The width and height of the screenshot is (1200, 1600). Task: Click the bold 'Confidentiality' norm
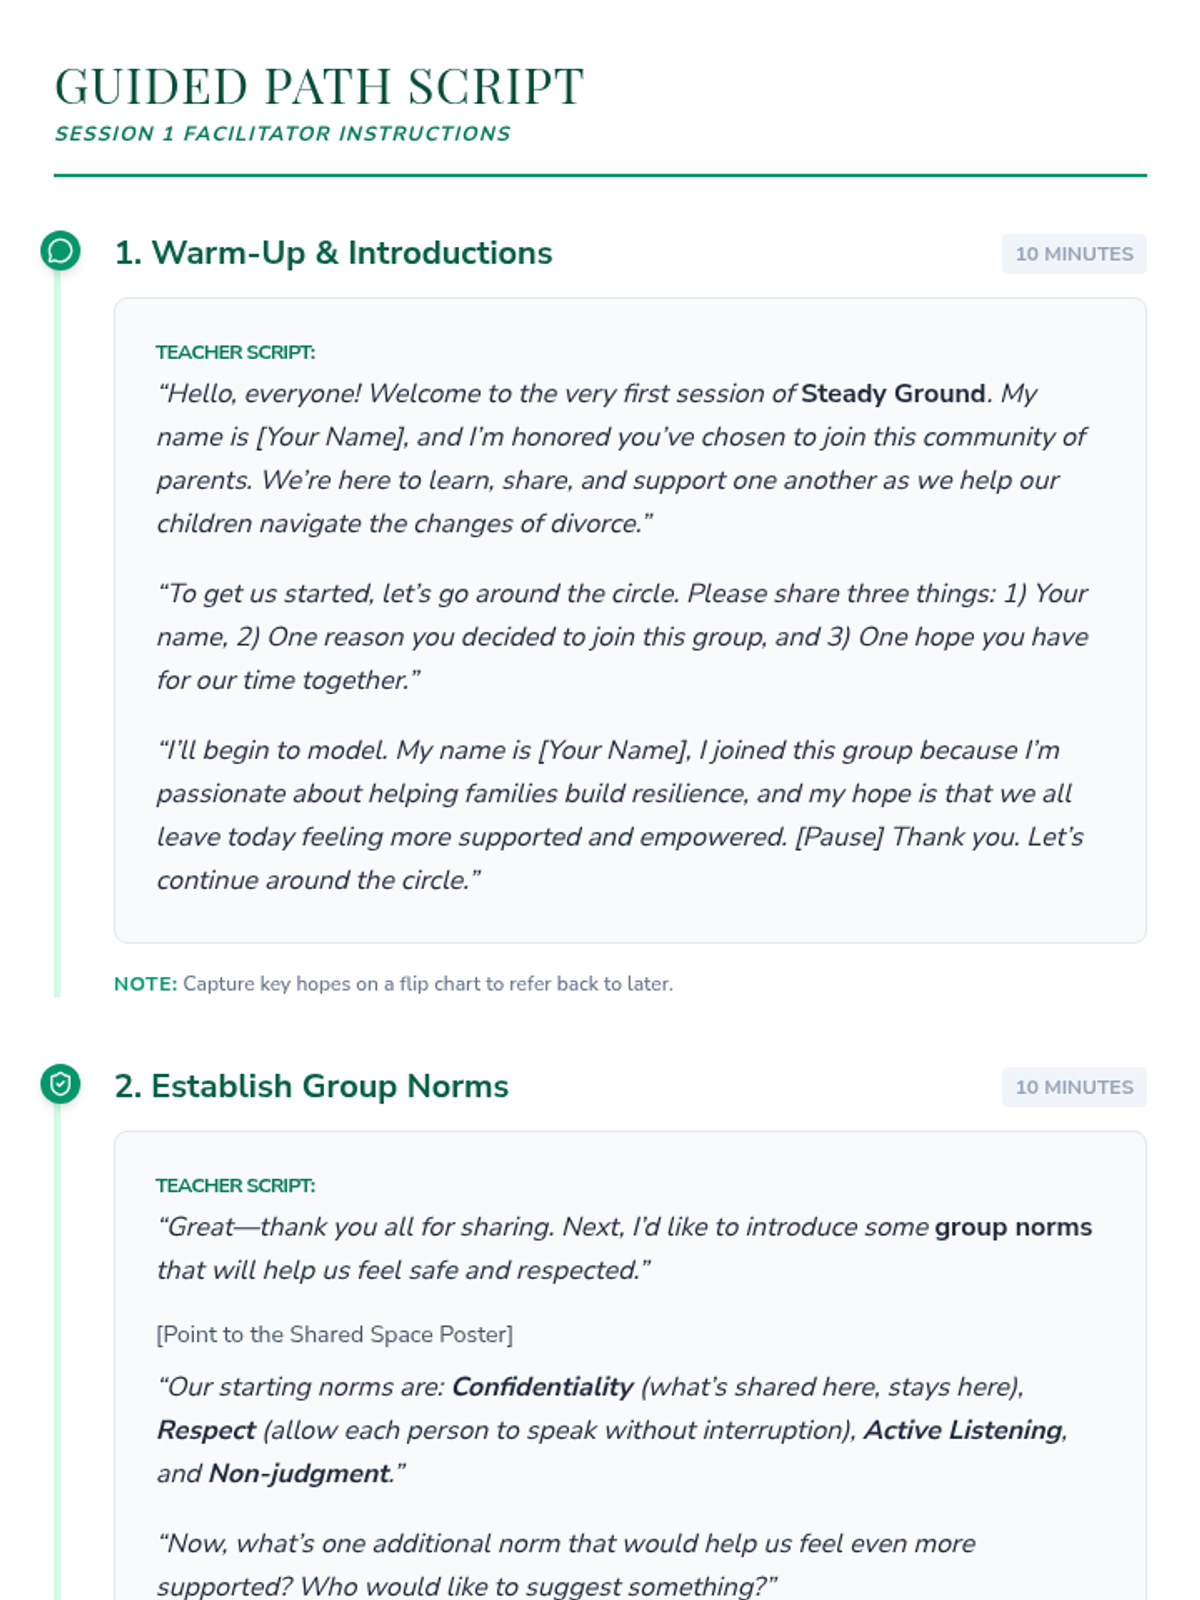click(542, 1387)
